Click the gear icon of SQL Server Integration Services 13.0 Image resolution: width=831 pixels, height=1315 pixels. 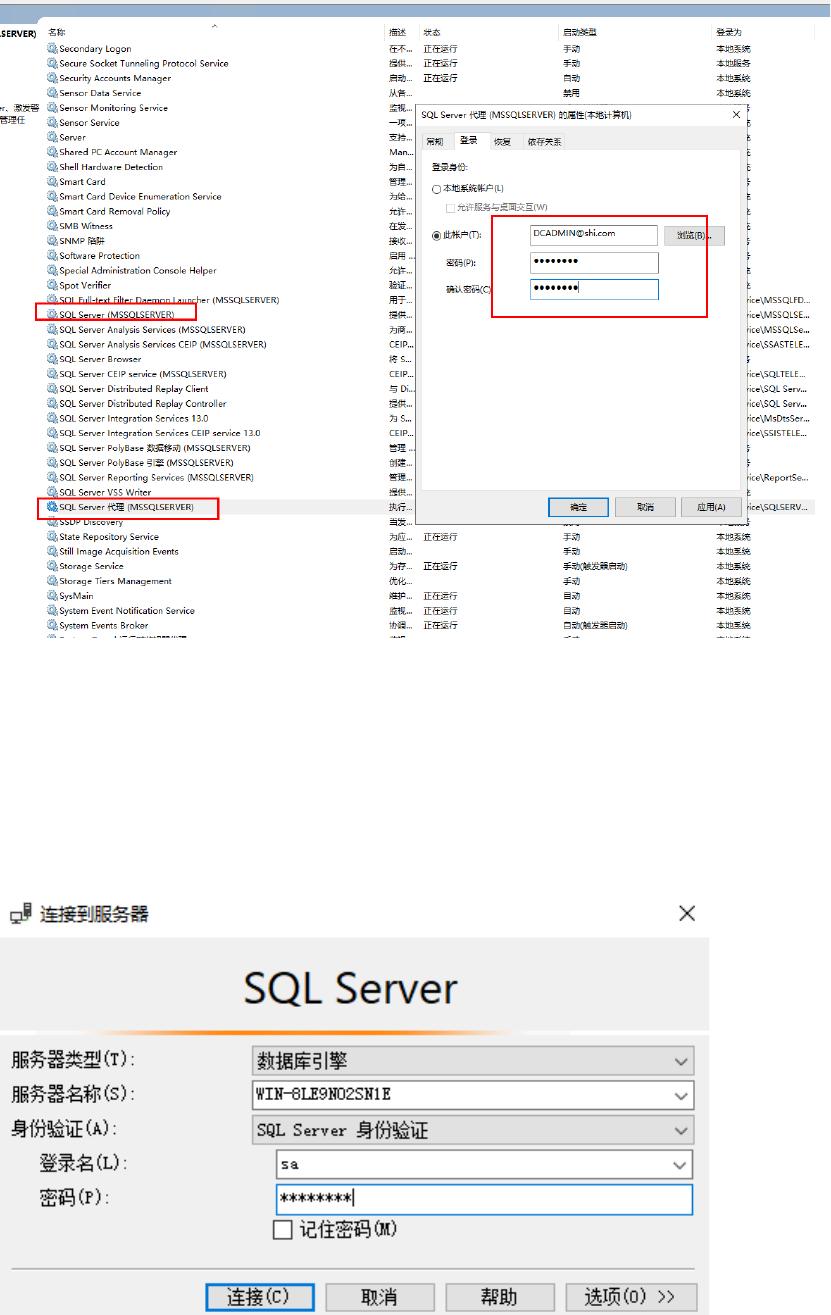click(x=52, y=418)
